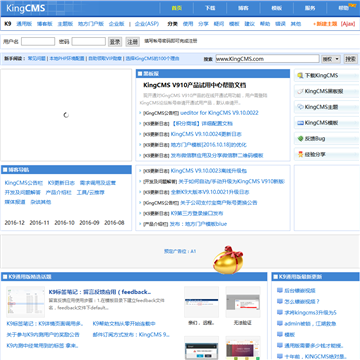Open KingCMS V9.10.0024更新日志 article

point(206,134)
